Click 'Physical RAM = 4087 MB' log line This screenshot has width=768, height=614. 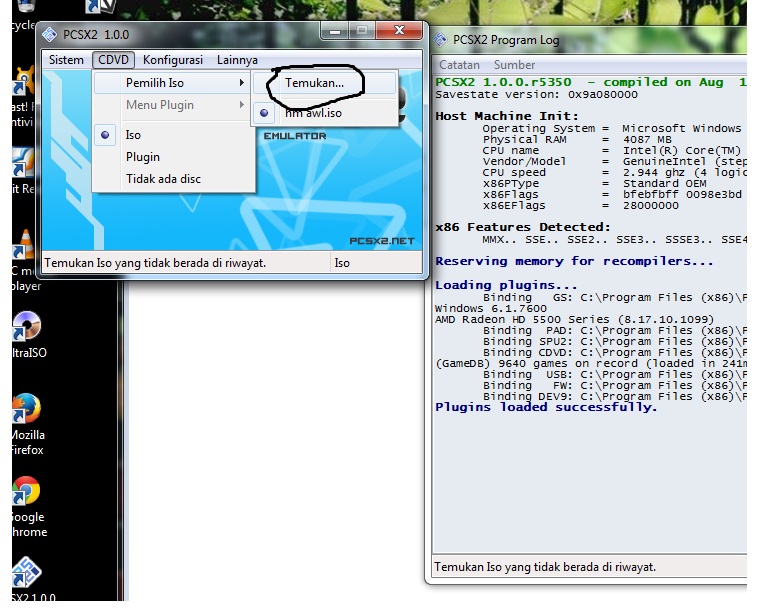pyautogui.click(x=577, y=140)
